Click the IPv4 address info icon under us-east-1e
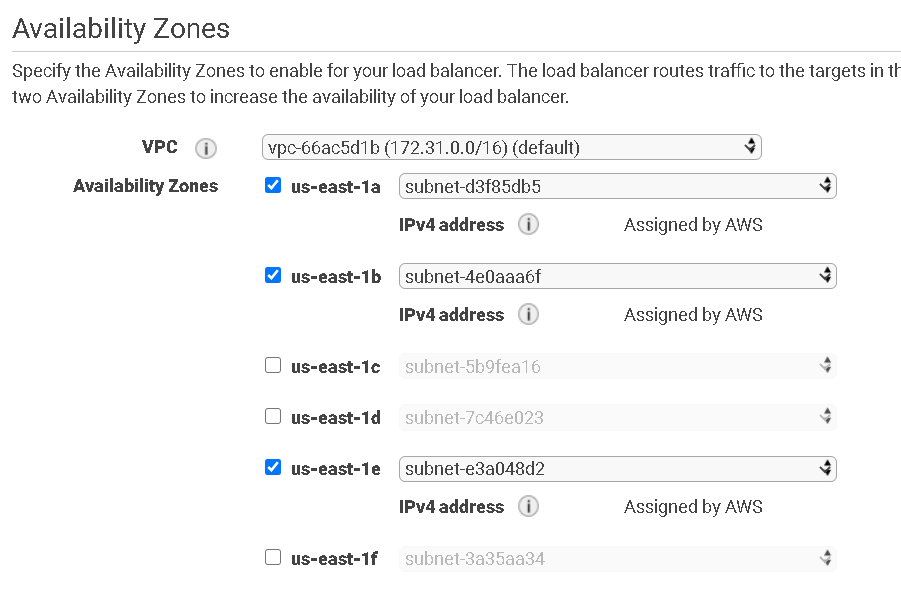The image size is (901, 606). point(528,506)
